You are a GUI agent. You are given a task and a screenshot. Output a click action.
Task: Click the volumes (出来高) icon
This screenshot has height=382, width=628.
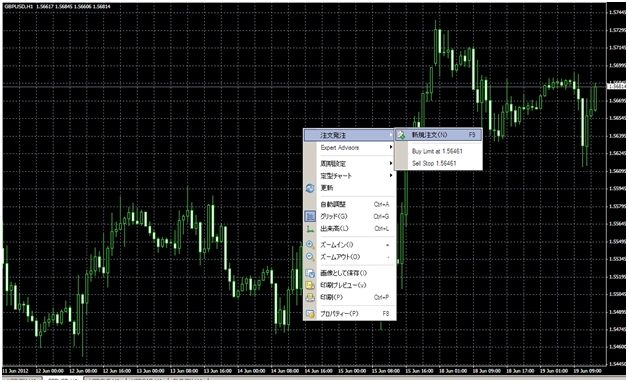click(310, 229)
